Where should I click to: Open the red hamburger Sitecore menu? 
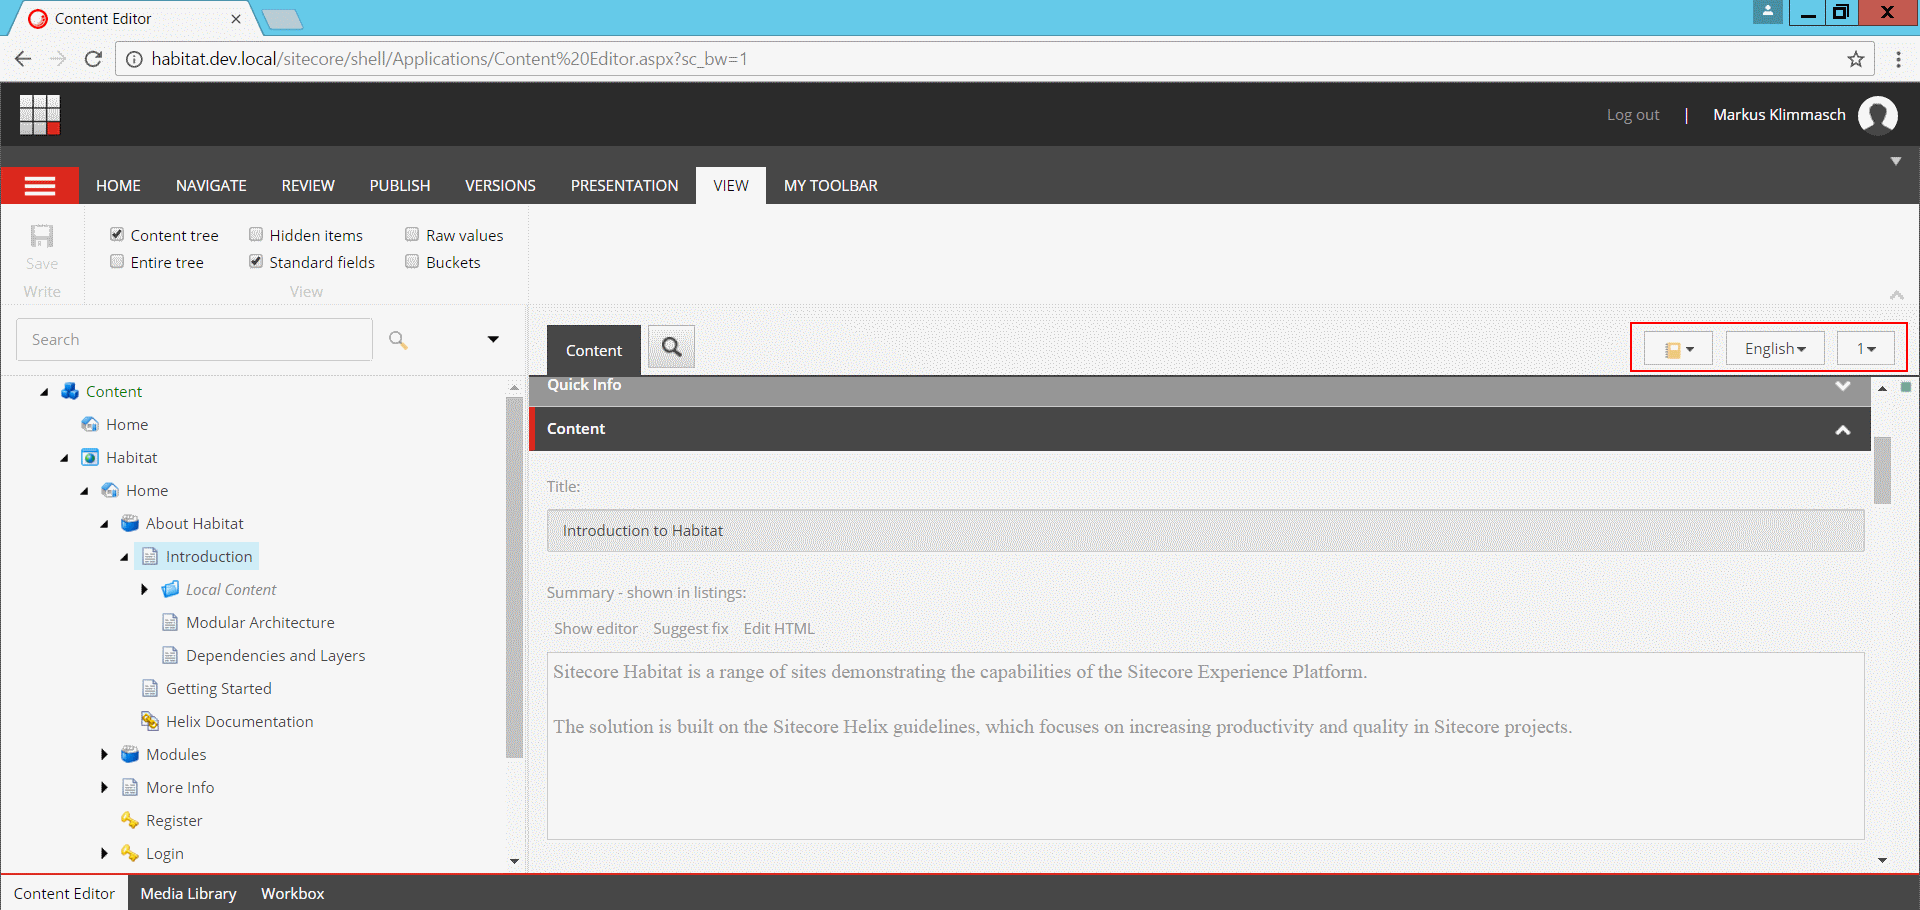[40, 186]
